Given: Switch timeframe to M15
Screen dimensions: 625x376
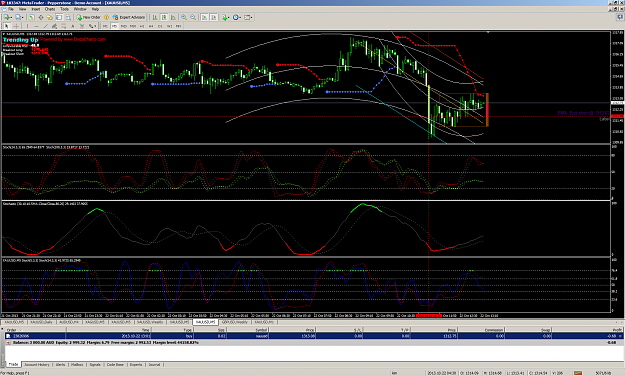Looking at the screenshot, I should point(124,26).
